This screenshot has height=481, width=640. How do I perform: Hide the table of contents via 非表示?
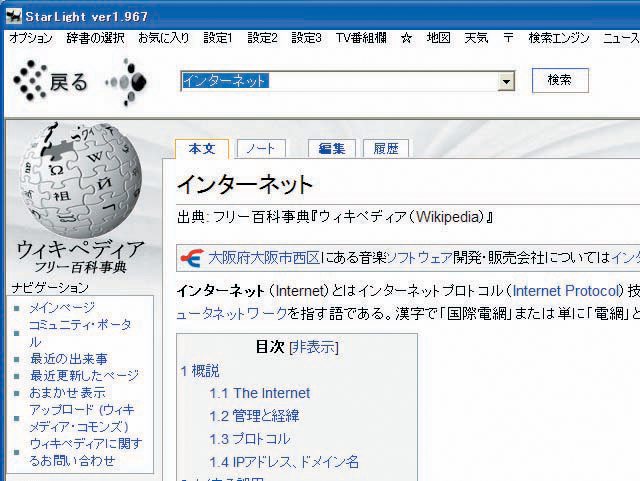(314, 347)
